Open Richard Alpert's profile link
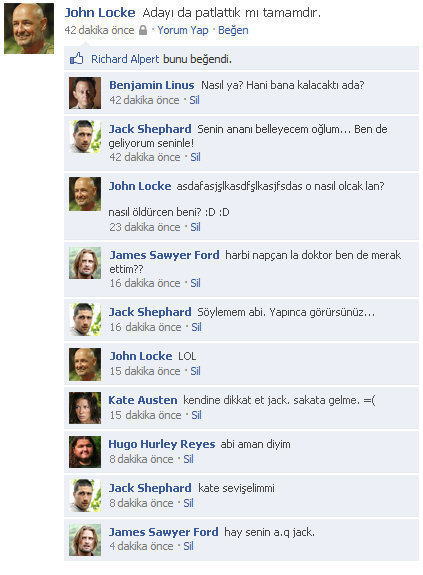This screenshot has height=575, width=423. coord(125,59)
